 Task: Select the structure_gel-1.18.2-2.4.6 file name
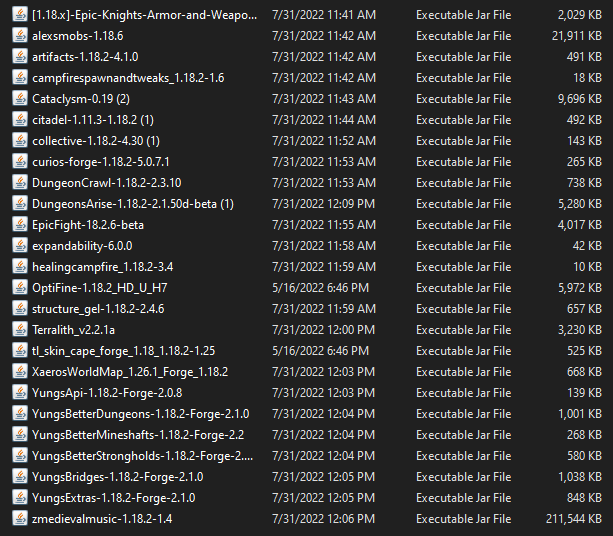[x=98, y=309]
